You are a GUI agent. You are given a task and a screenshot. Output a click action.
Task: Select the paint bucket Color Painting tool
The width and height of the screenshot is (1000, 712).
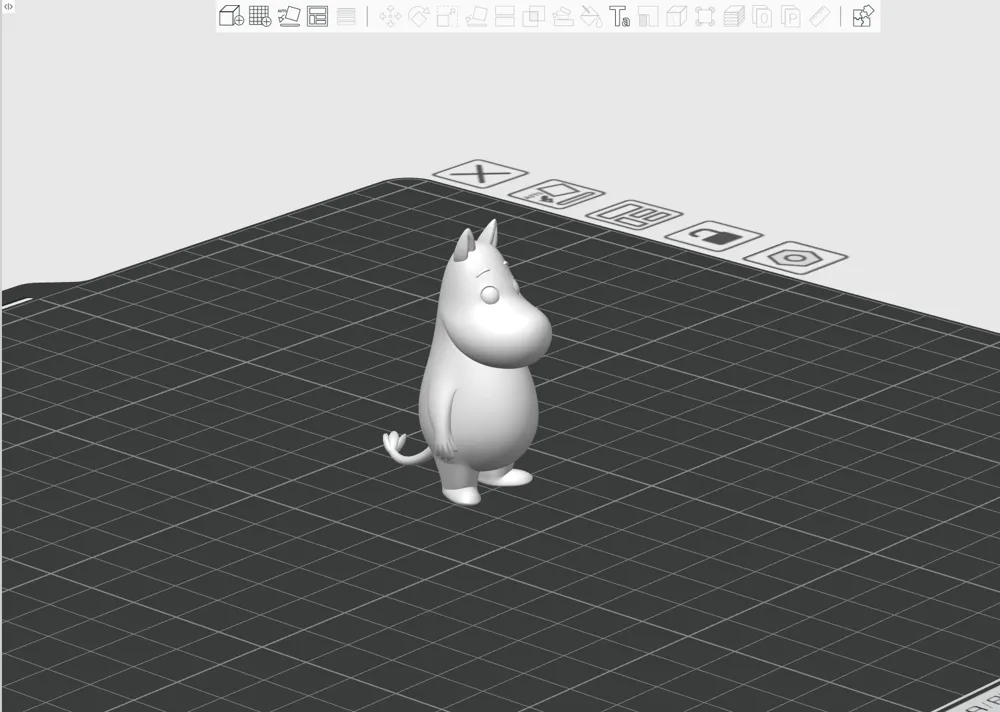click(591, 16)
